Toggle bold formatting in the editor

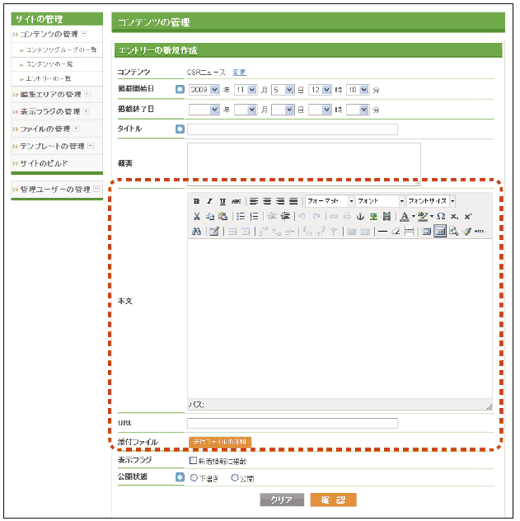196,201
